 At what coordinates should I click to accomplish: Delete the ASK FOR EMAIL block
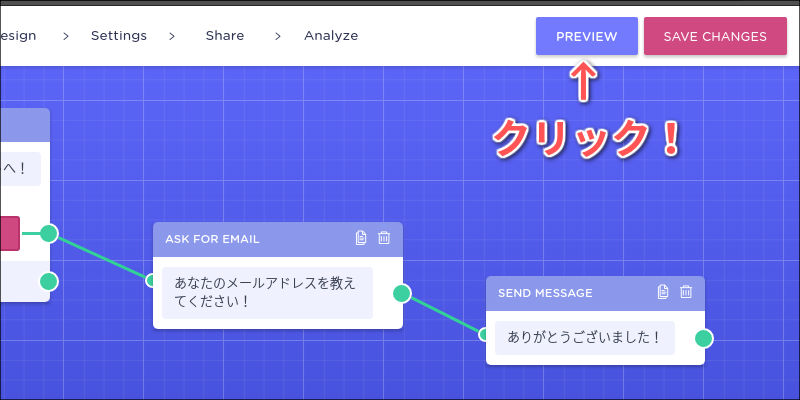tap(384, 238)
